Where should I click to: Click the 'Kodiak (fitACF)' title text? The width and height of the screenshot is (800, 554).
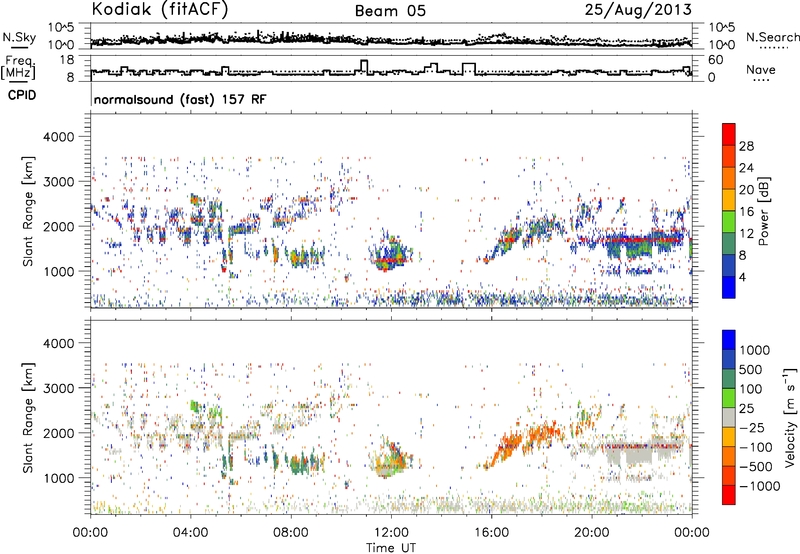[160, 9]
